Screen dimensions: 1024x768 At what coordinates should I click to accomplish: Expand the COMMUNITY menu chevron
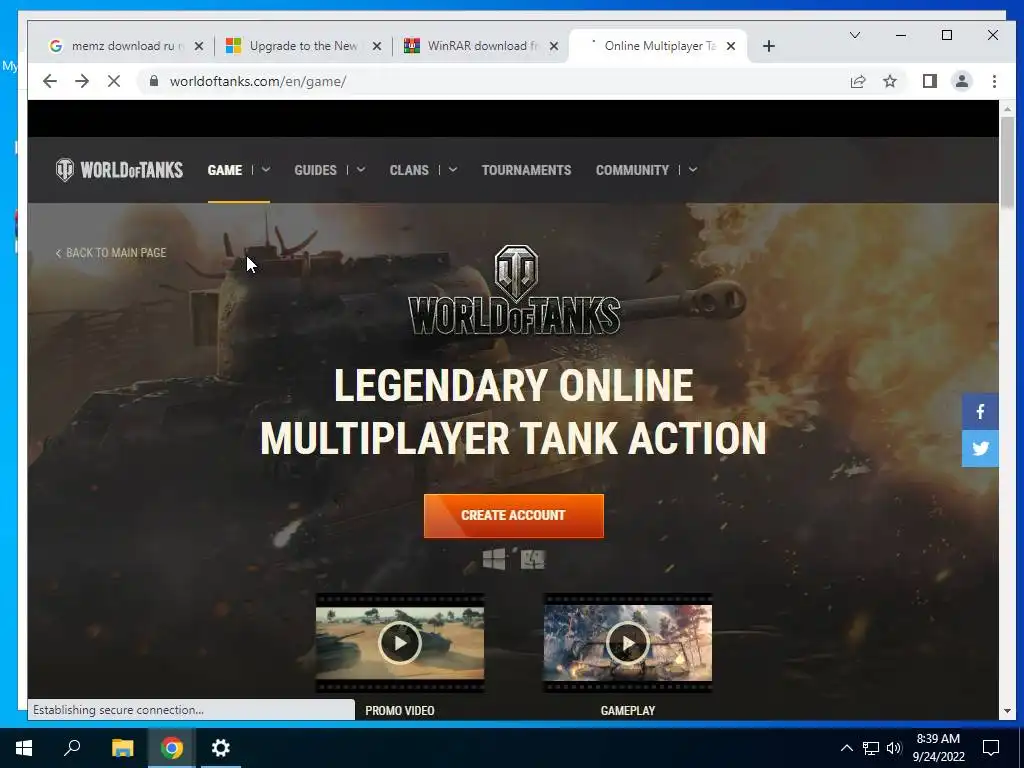coord(693,170)
